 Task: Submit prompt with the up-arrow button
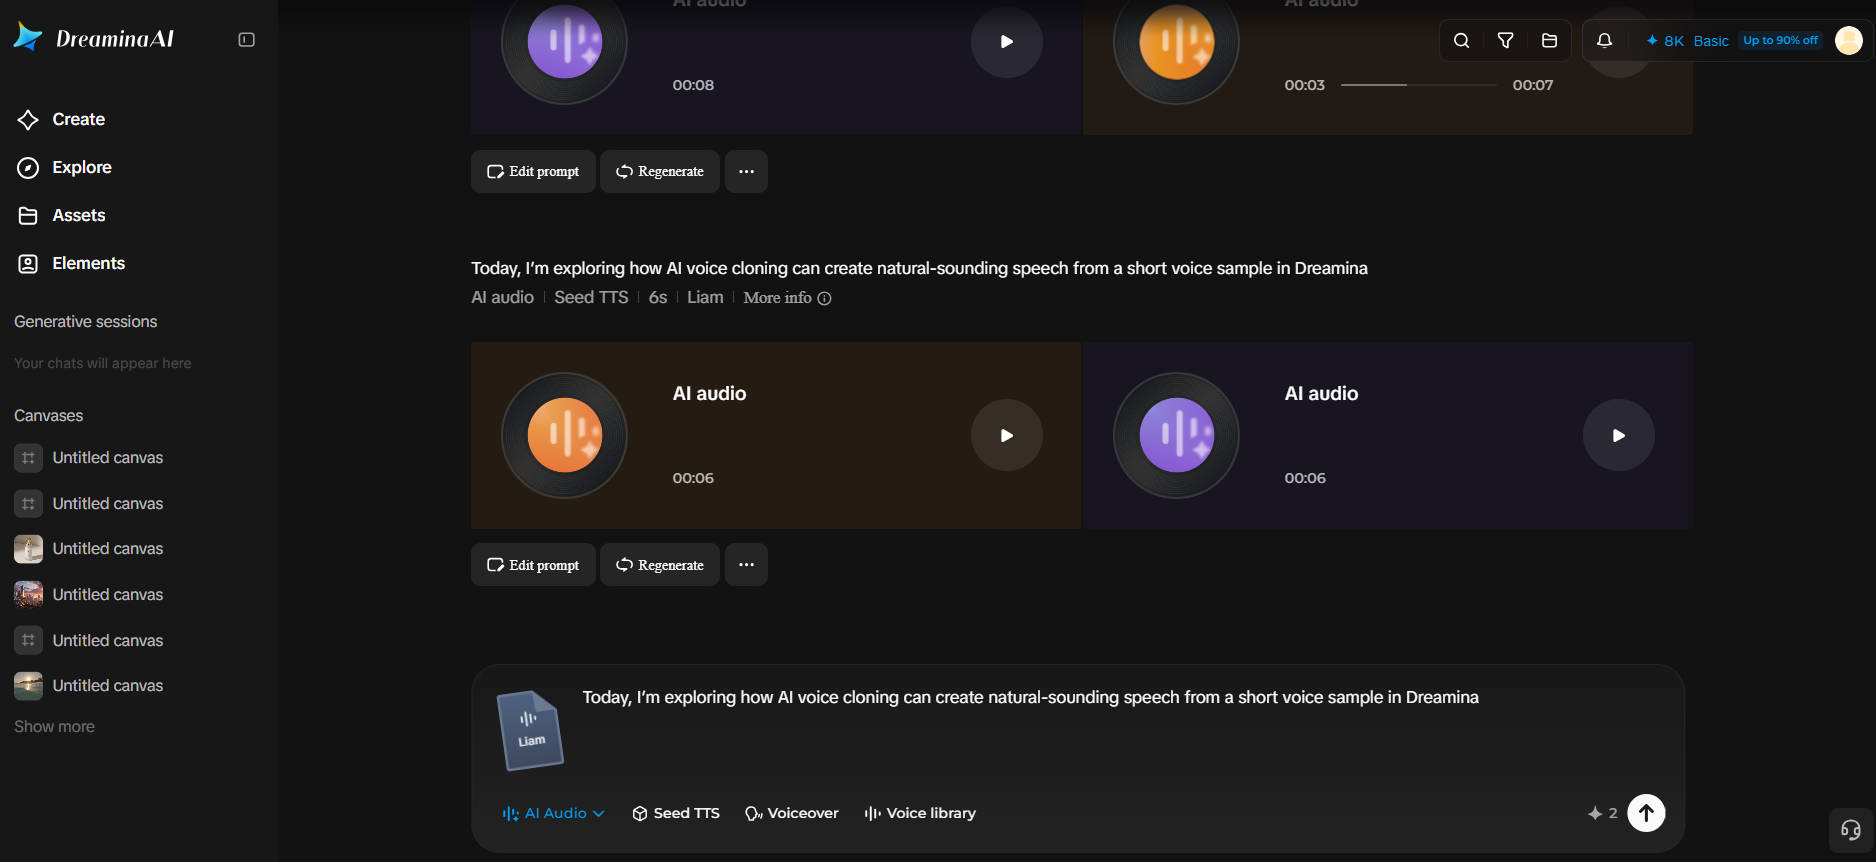(1646, 813)
